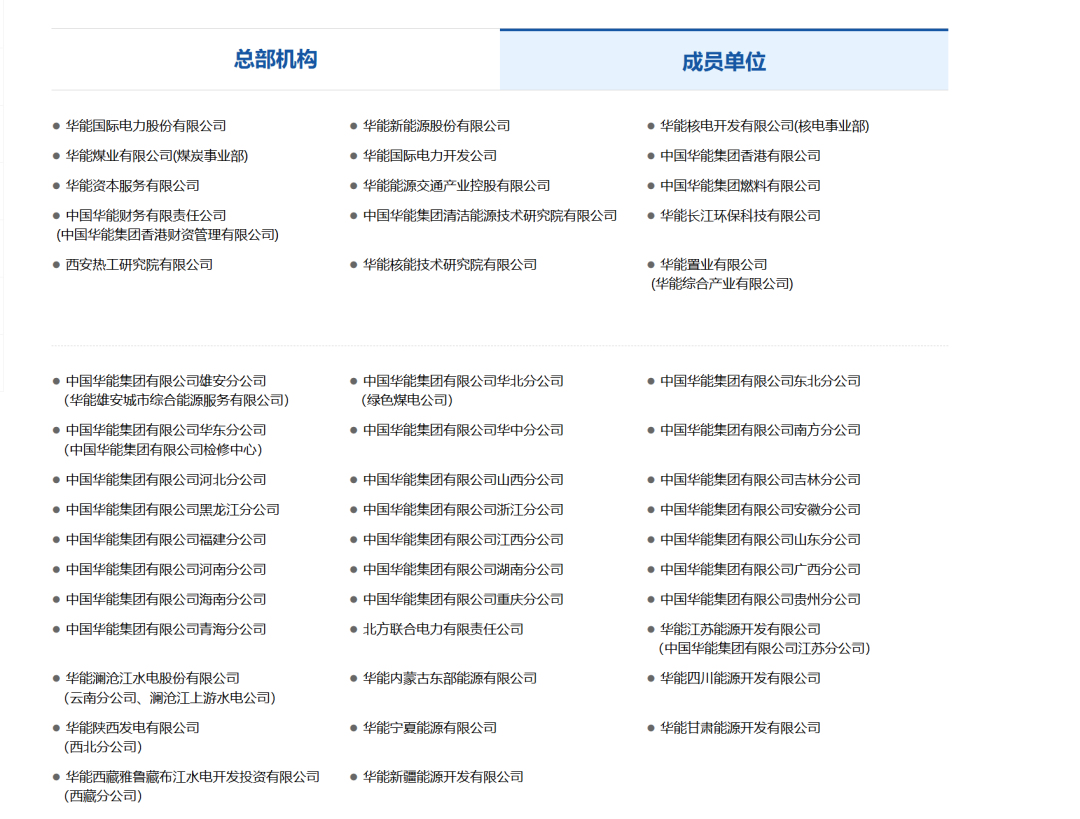
Task: Open 华能西藏雅鲁藏布江水电开发投资有限公司
Action: pyautogui.click(x=193, y=777)
